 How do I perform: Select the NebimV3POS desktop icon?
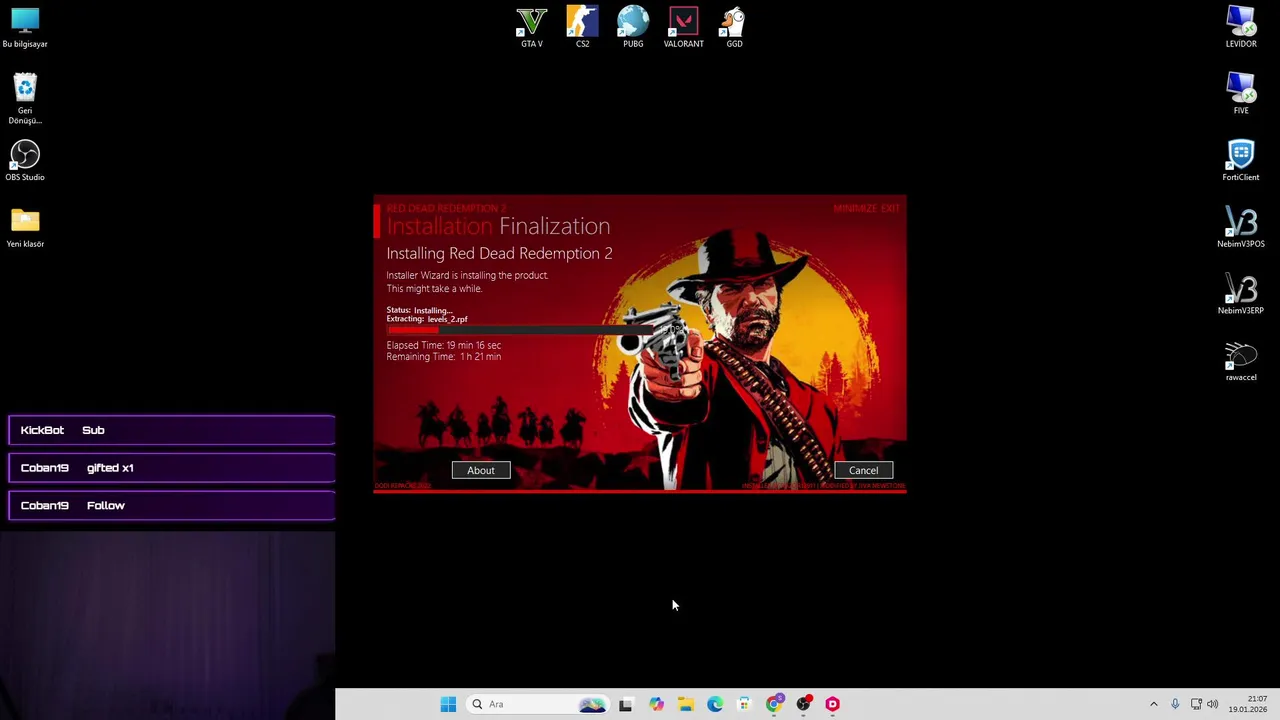(x=1241, y=227)
